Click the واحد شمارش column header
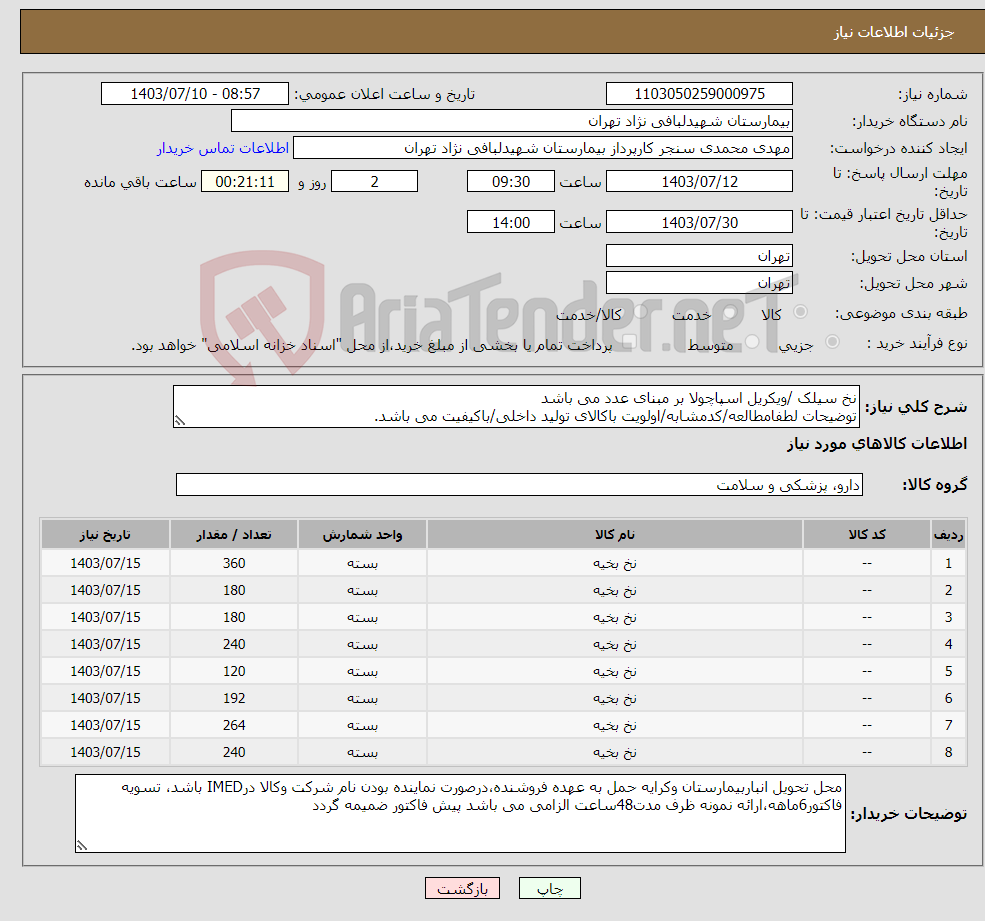Image resolution: width=985 pixels, height=921 pixels. pyautogui.click(x=362, y=535)
